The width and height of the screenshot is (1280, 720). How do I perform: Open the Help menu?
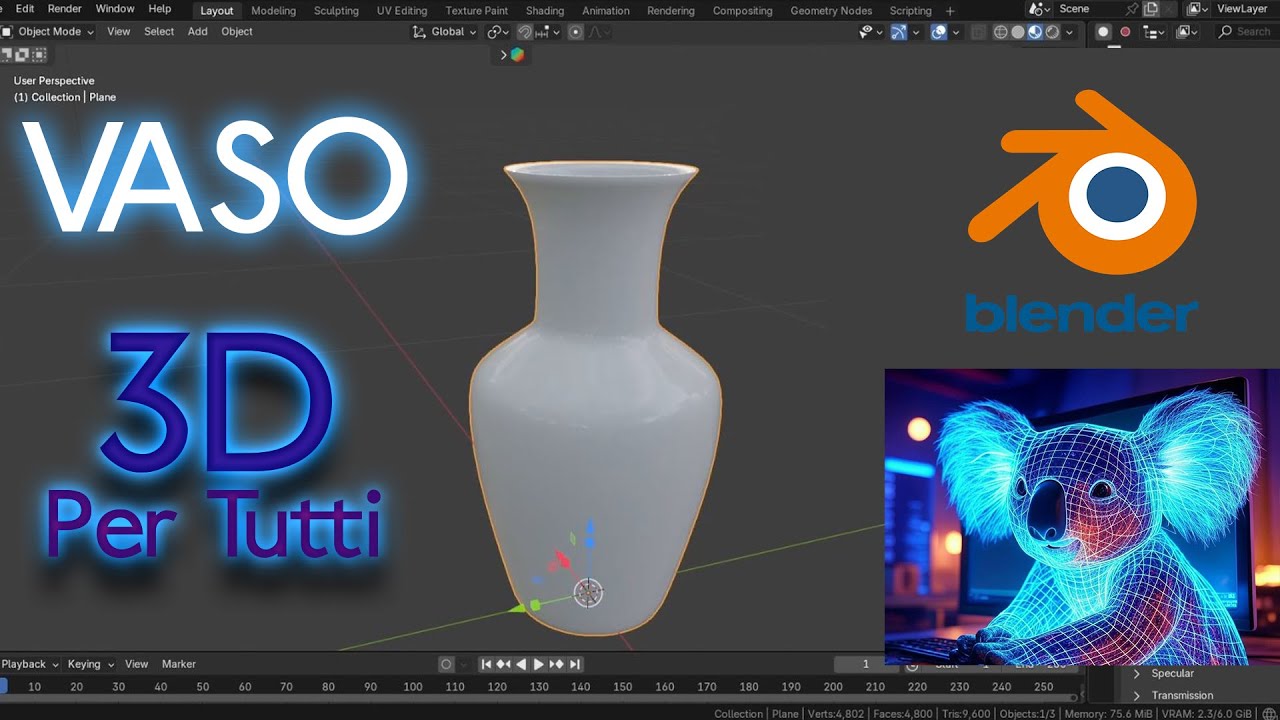click(x=160, y=9)
